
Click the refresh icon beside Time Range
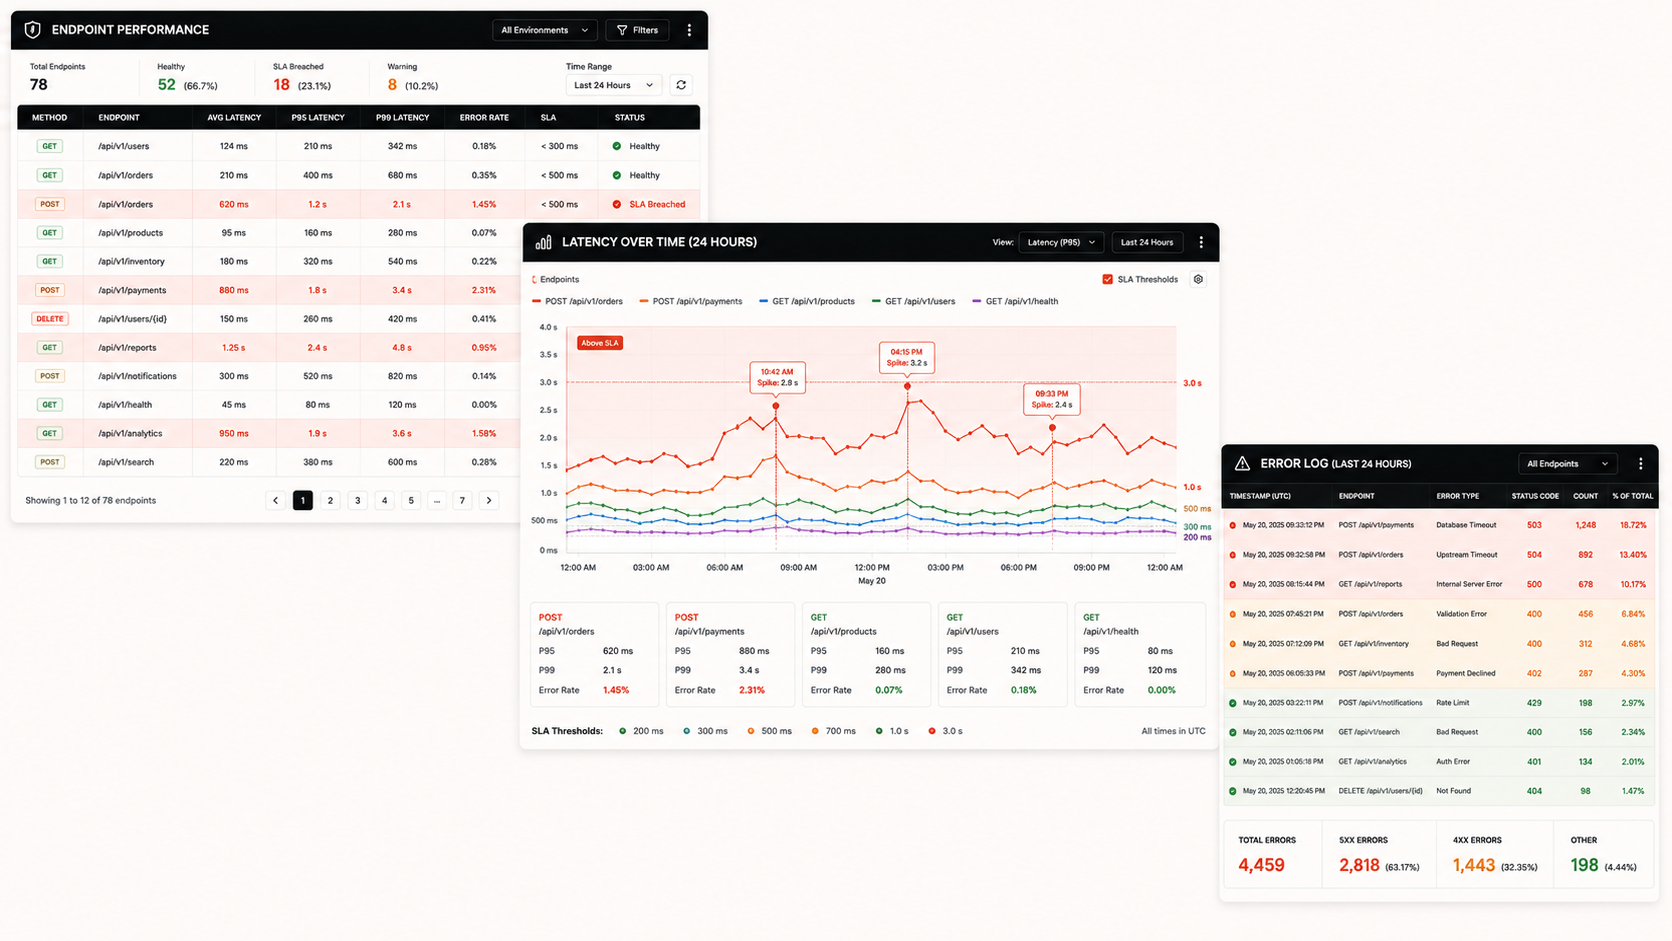[681, 85]
